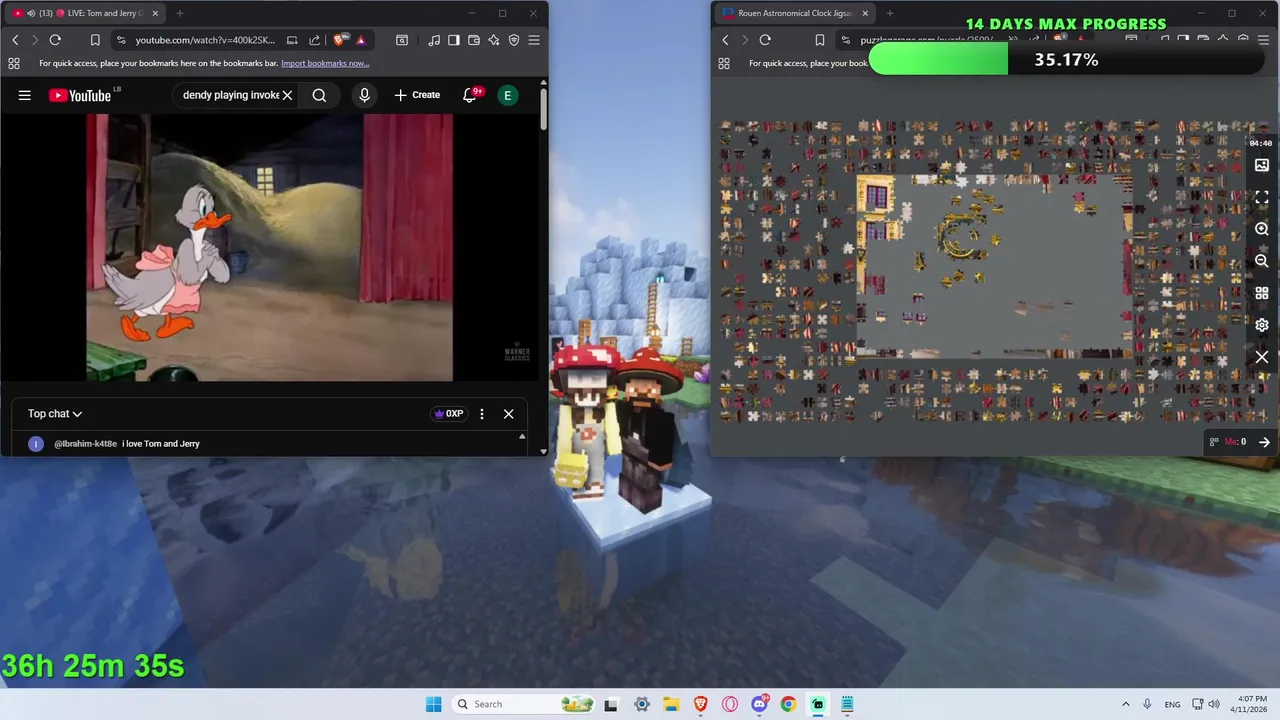Image resolution: width=1280 pixels, height=720 pixels.
Task: Expand the Top chat dropdown
Action: (55, 413)
